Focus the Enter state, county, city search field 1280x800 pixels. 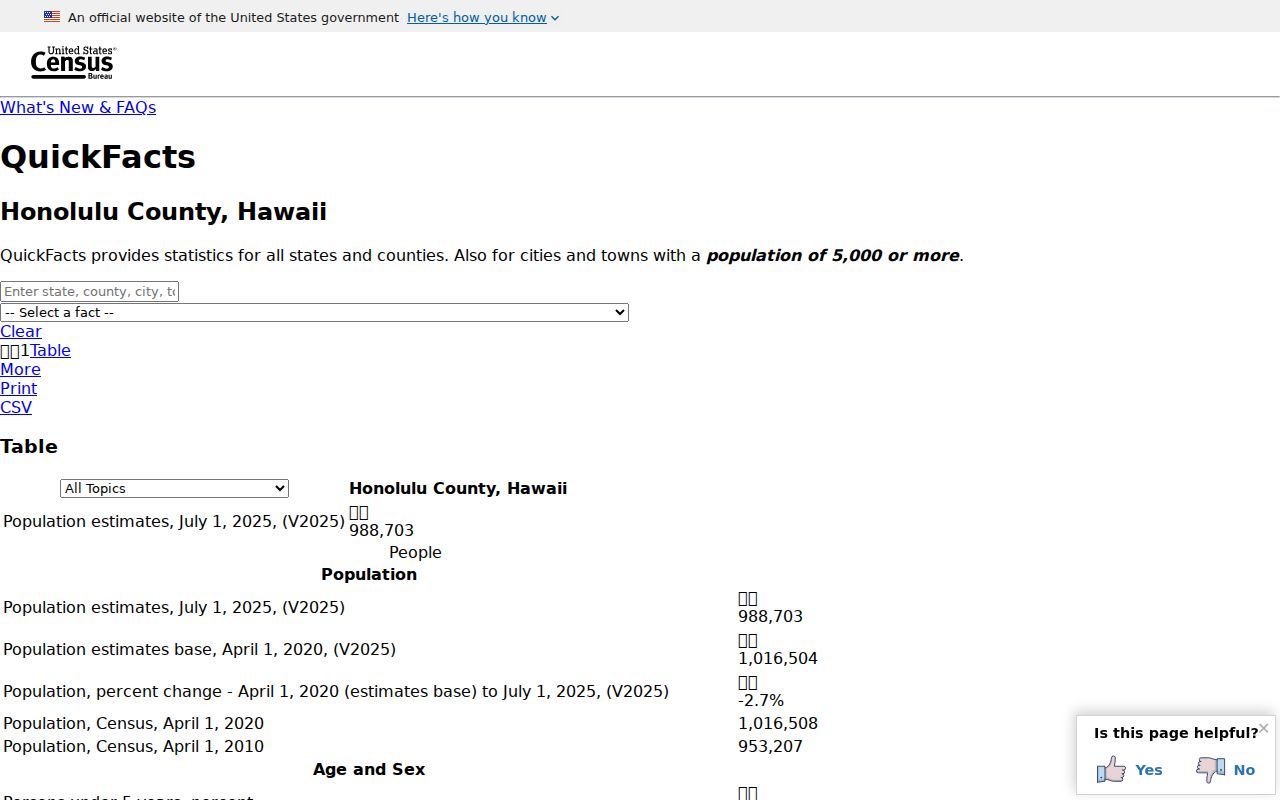pyautogui.click(x=90, y=291)
